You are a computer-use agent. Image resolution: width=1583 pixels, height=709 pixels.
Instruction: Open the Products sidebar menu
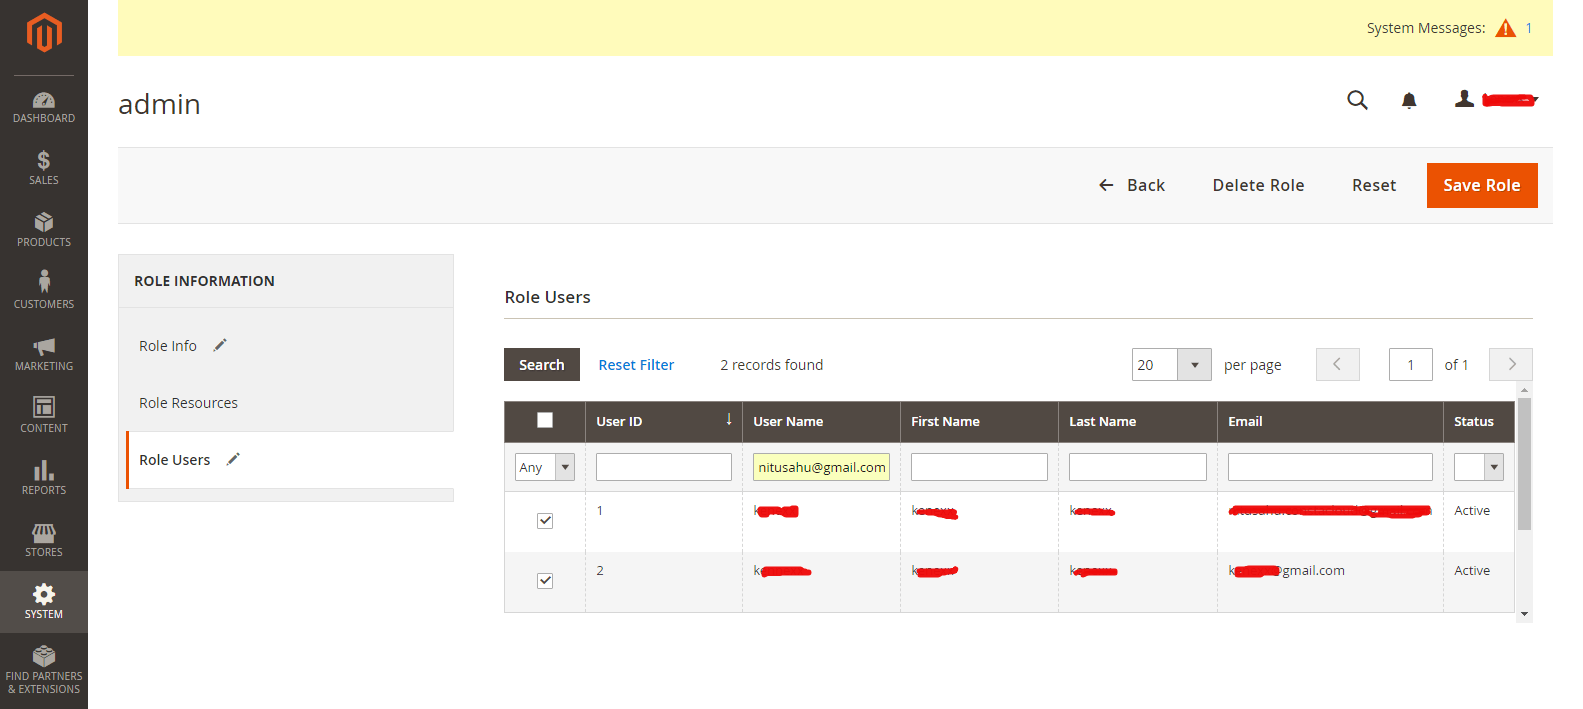tap(44, 230)
